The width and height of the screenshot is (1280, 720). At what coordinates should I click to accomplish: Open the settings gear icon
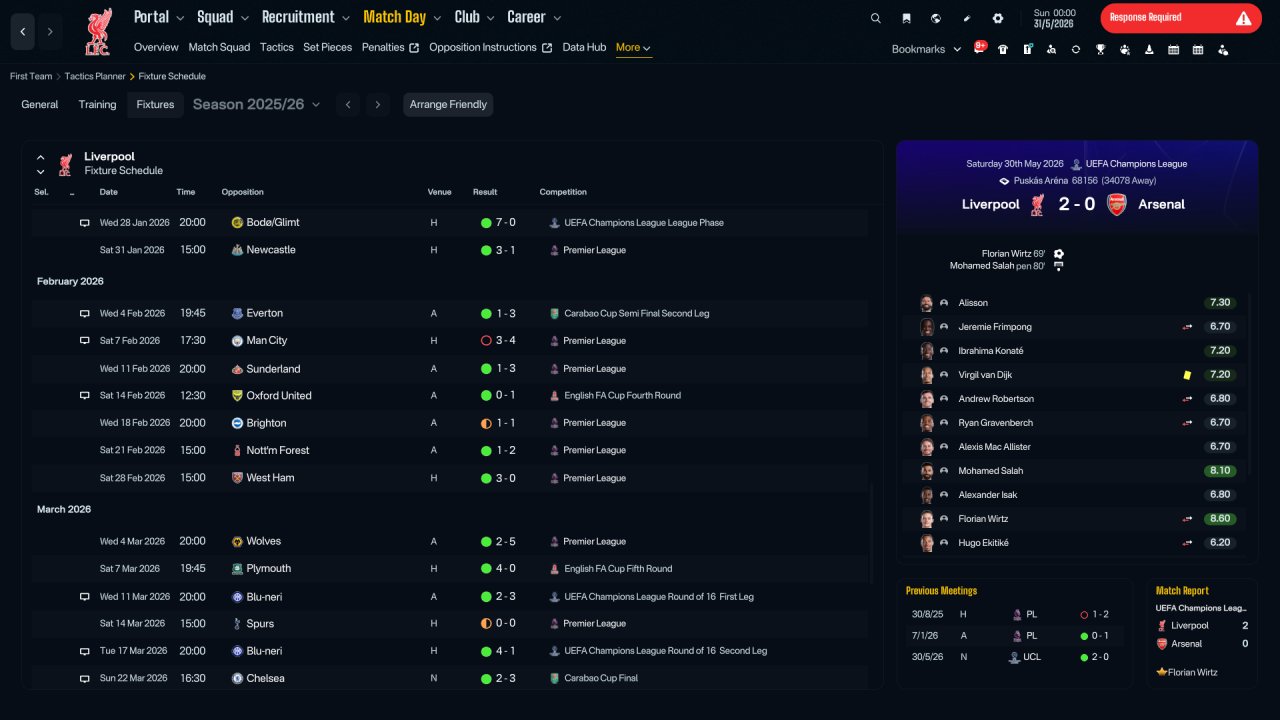coord(998,18)
